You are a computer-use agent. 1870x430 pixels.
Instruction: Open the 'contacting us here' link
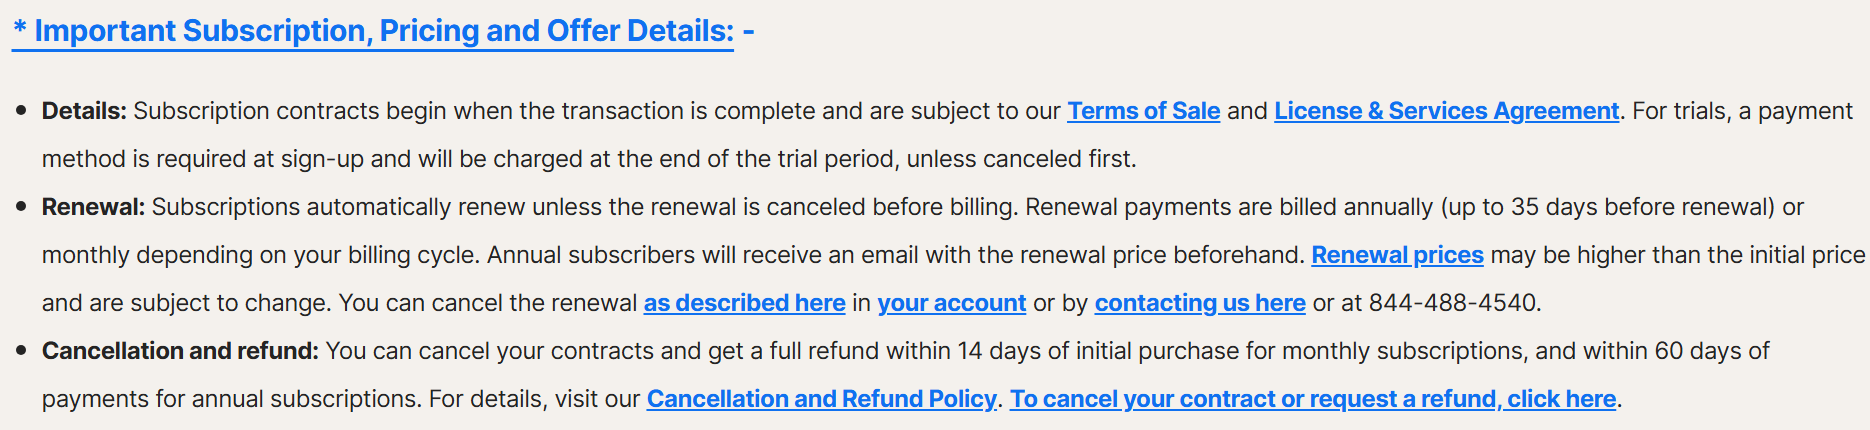(1200, 303)
